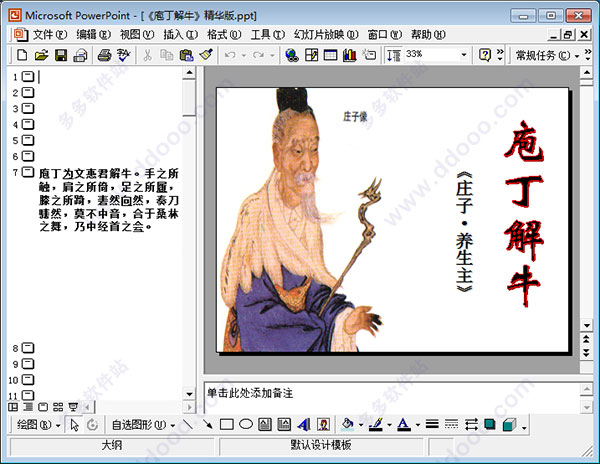600x464 pixels.
Task: Open the 幻灯片放映 menu
Action: pyautogui.click(x=326, y=35)
